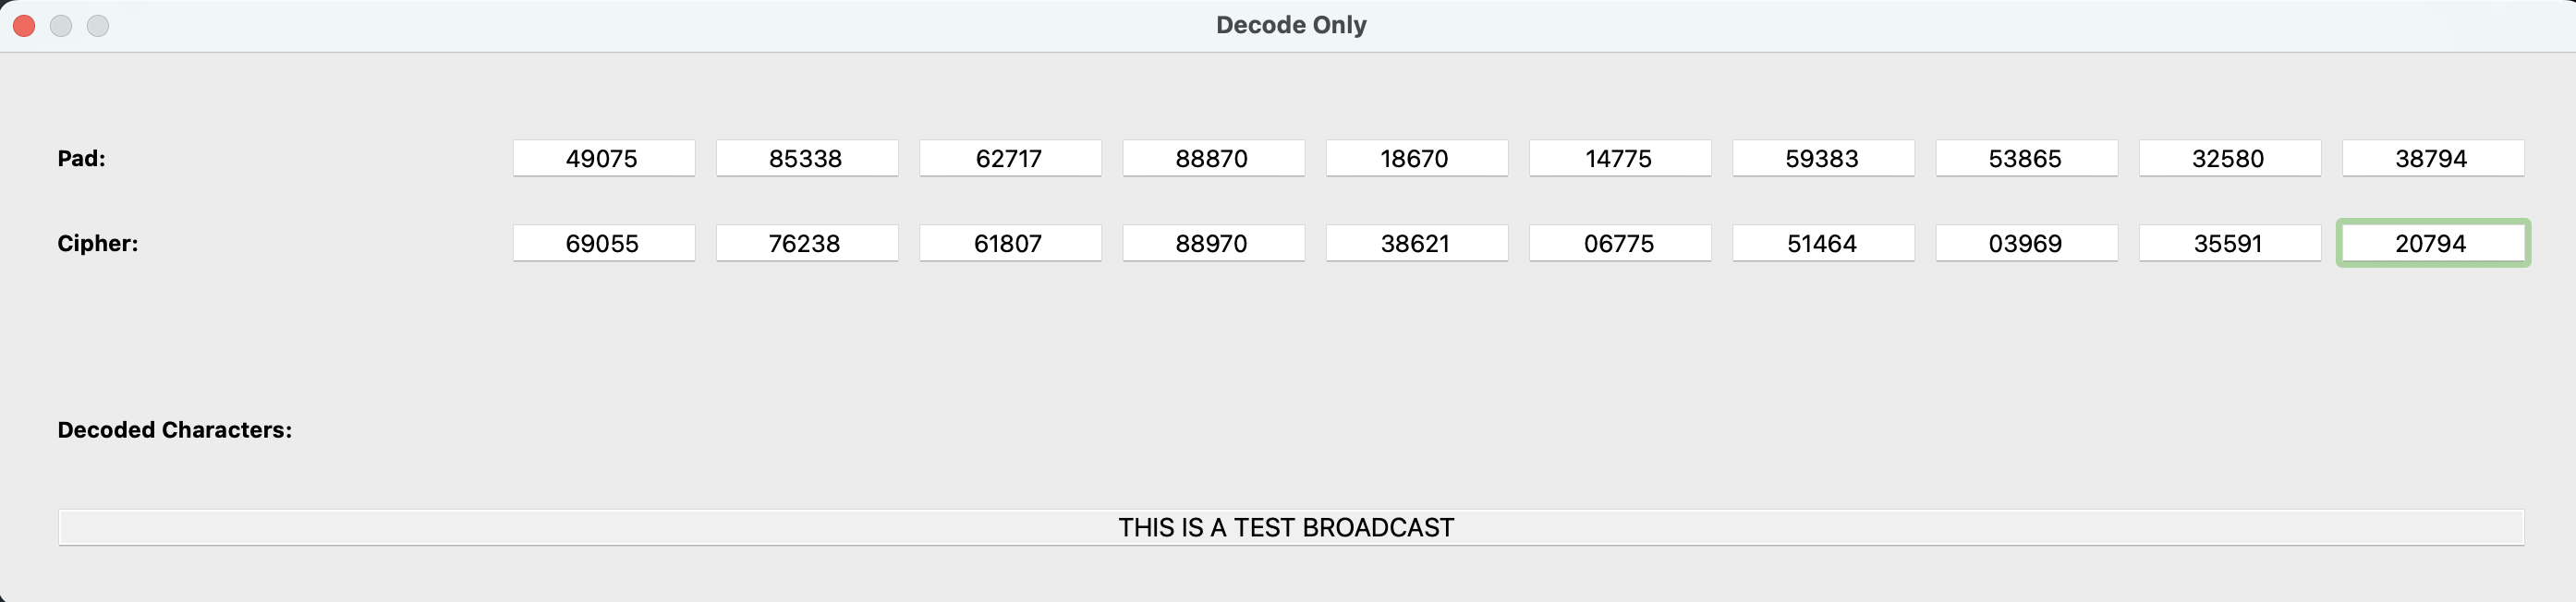Select the Pad field with 62717

(x=1010, y=157)
